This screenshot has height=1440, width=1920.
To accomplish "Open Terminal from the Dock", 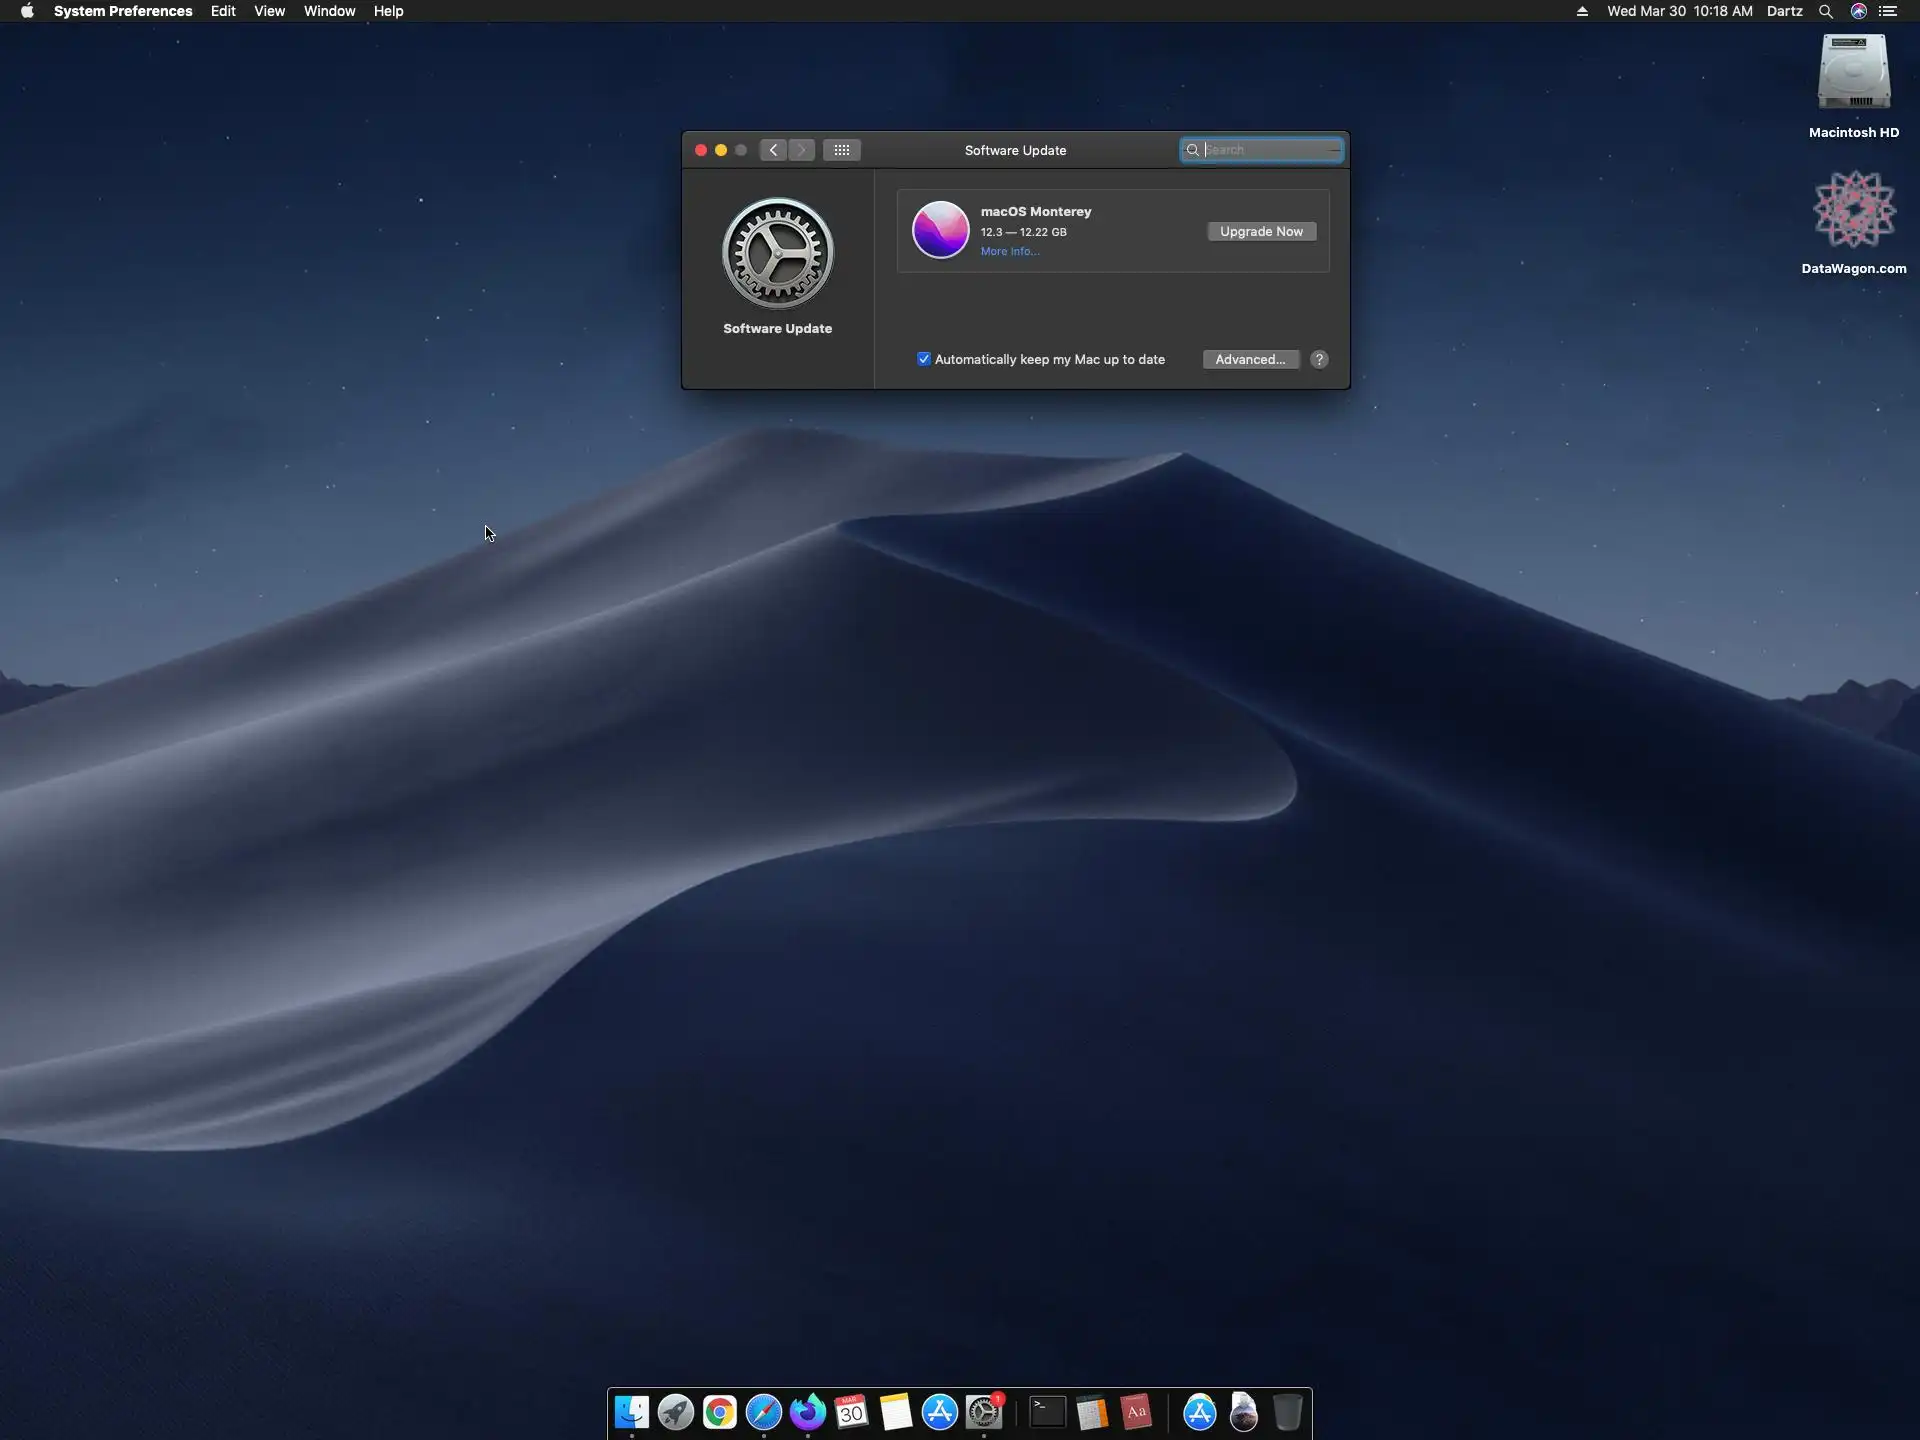I will coord(1047,1412).
